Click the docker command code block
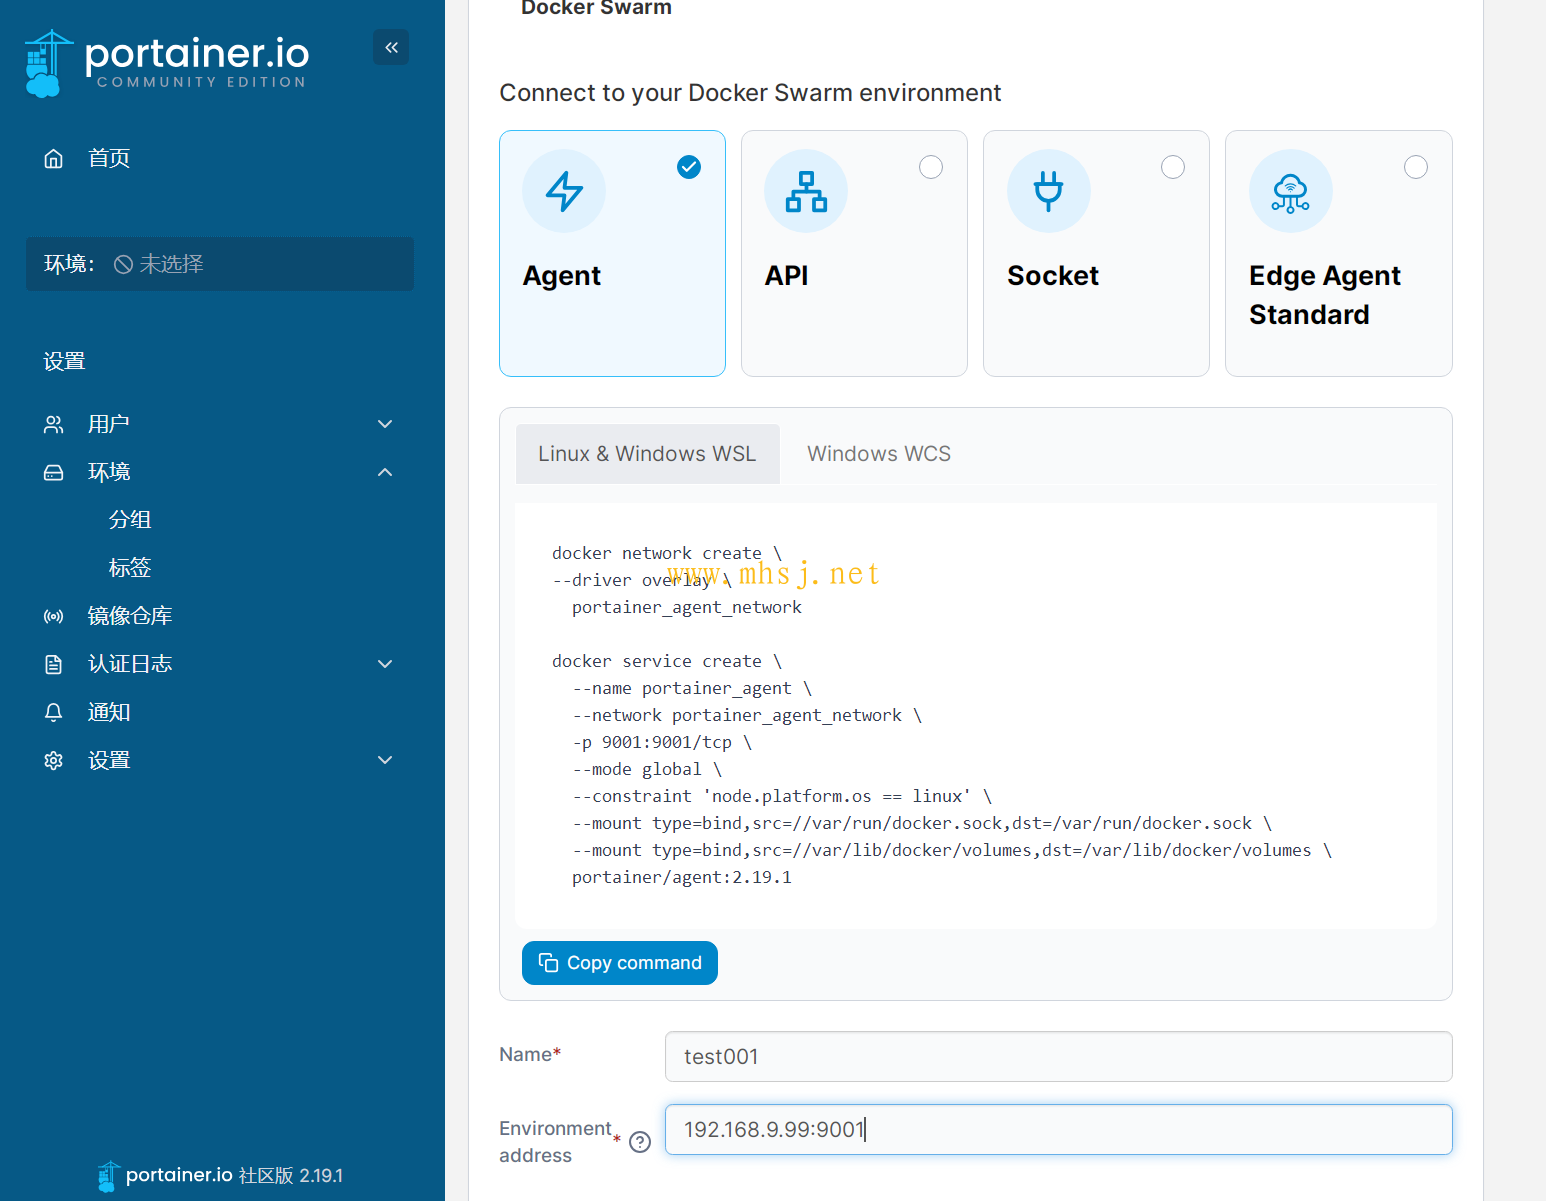This screenshot has width=1546, height=1201. (x=976, y=716)
